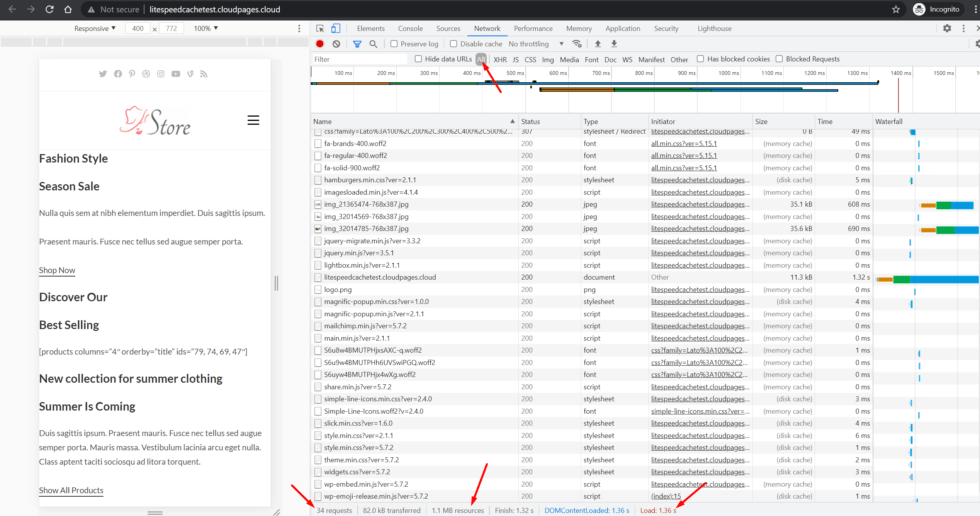Viewport: 980px width, 516px height.
Task: Tick the Hide data URLs checkbox
Action: [419, 59]
